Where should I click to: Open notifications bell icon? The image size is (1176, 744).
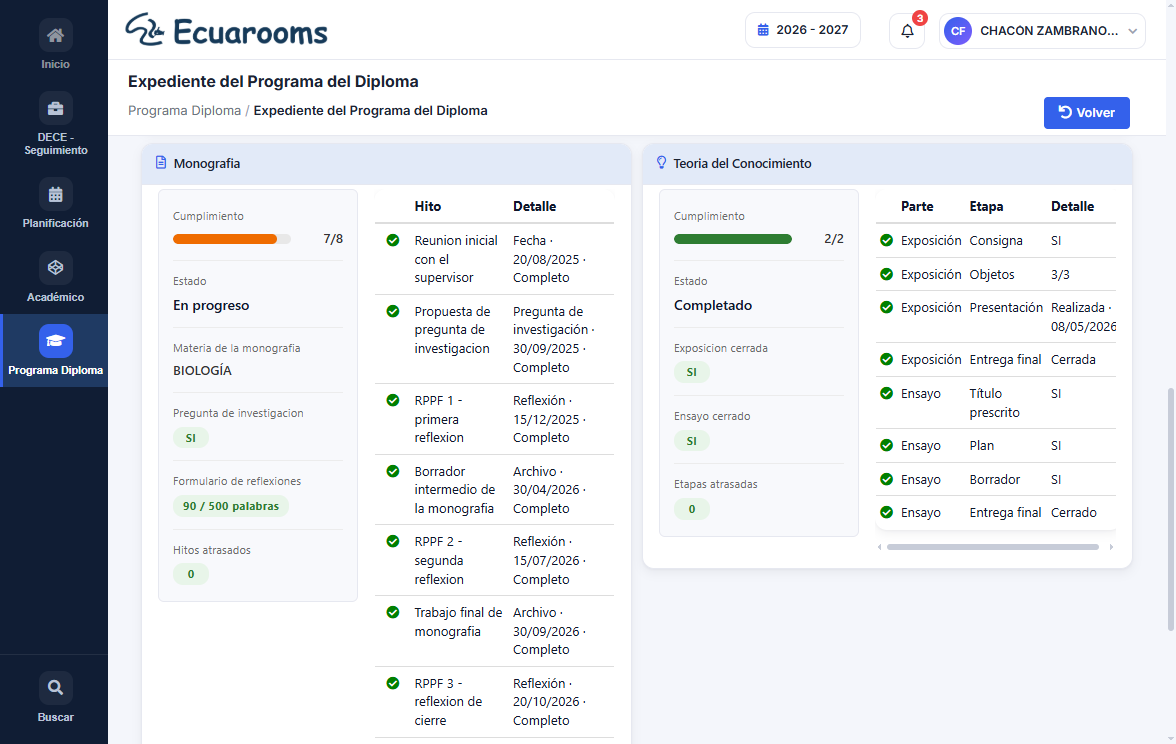coord(907,31)
